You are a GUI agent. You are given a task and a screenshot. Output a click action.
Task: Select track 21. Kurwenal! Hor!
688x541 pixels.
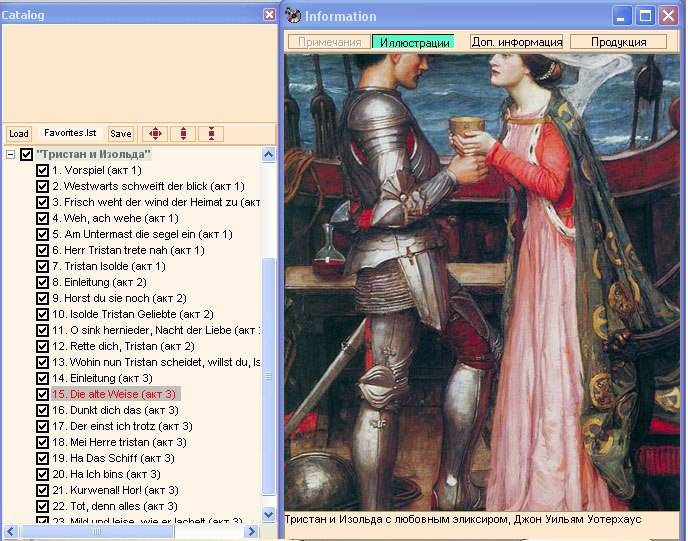(x=115, y=491)
